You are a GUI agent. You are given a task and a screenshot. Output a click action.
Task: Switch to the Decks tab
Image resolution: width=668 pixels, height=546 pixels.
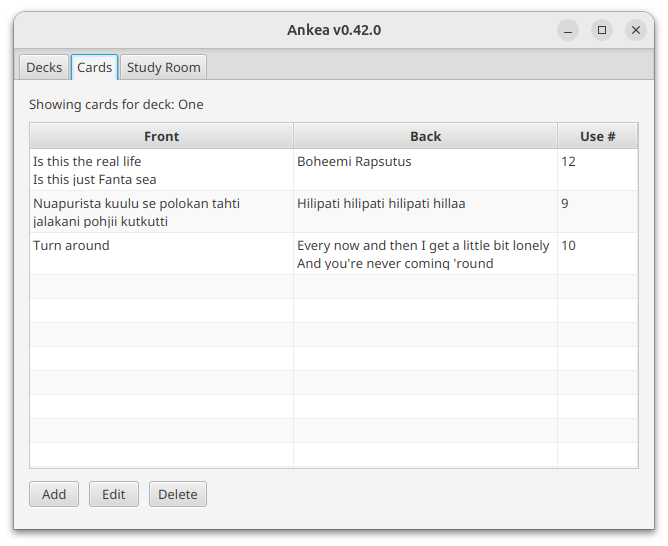click(x=44, y=68)
